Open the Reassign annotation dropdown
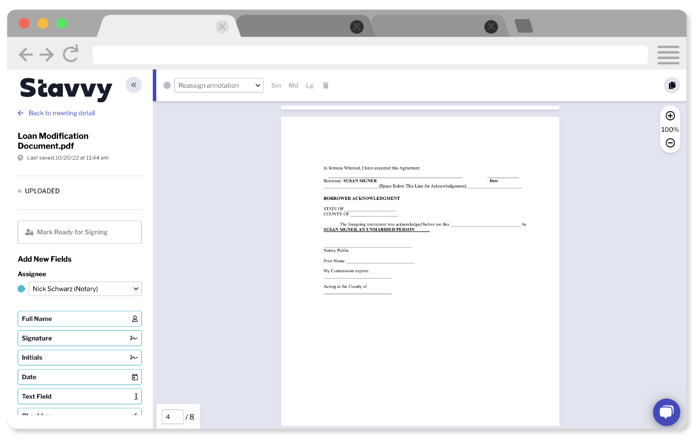Image resolution: width=700 pixels, height=442 pixels. pos(218,86)
